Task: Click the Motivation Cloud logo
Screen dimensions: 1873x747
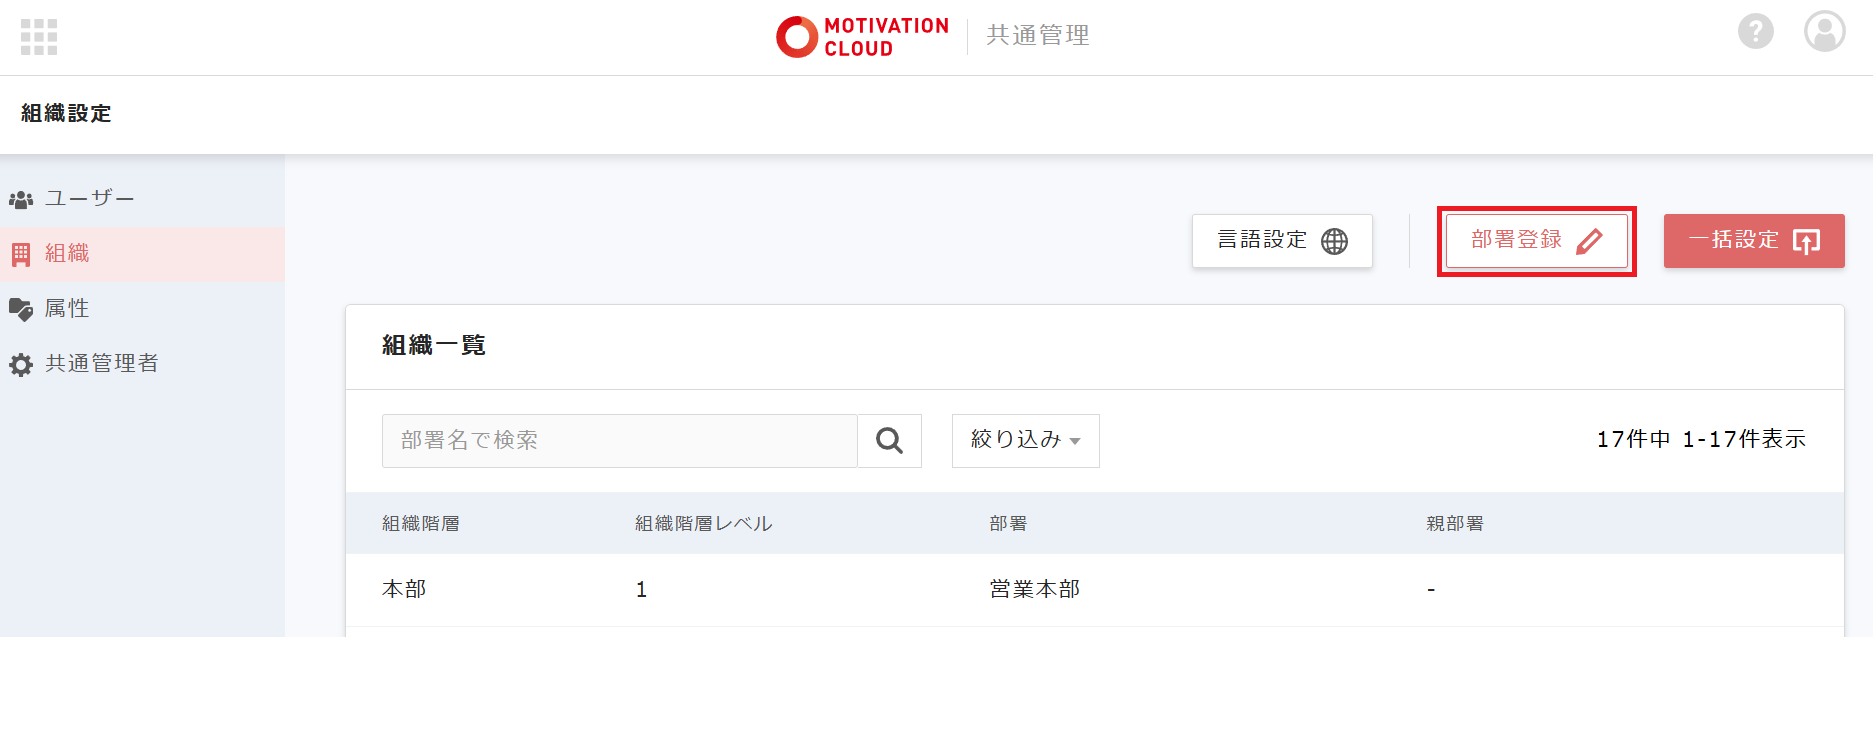Action: pyautogui.click(x=862, y=37)
